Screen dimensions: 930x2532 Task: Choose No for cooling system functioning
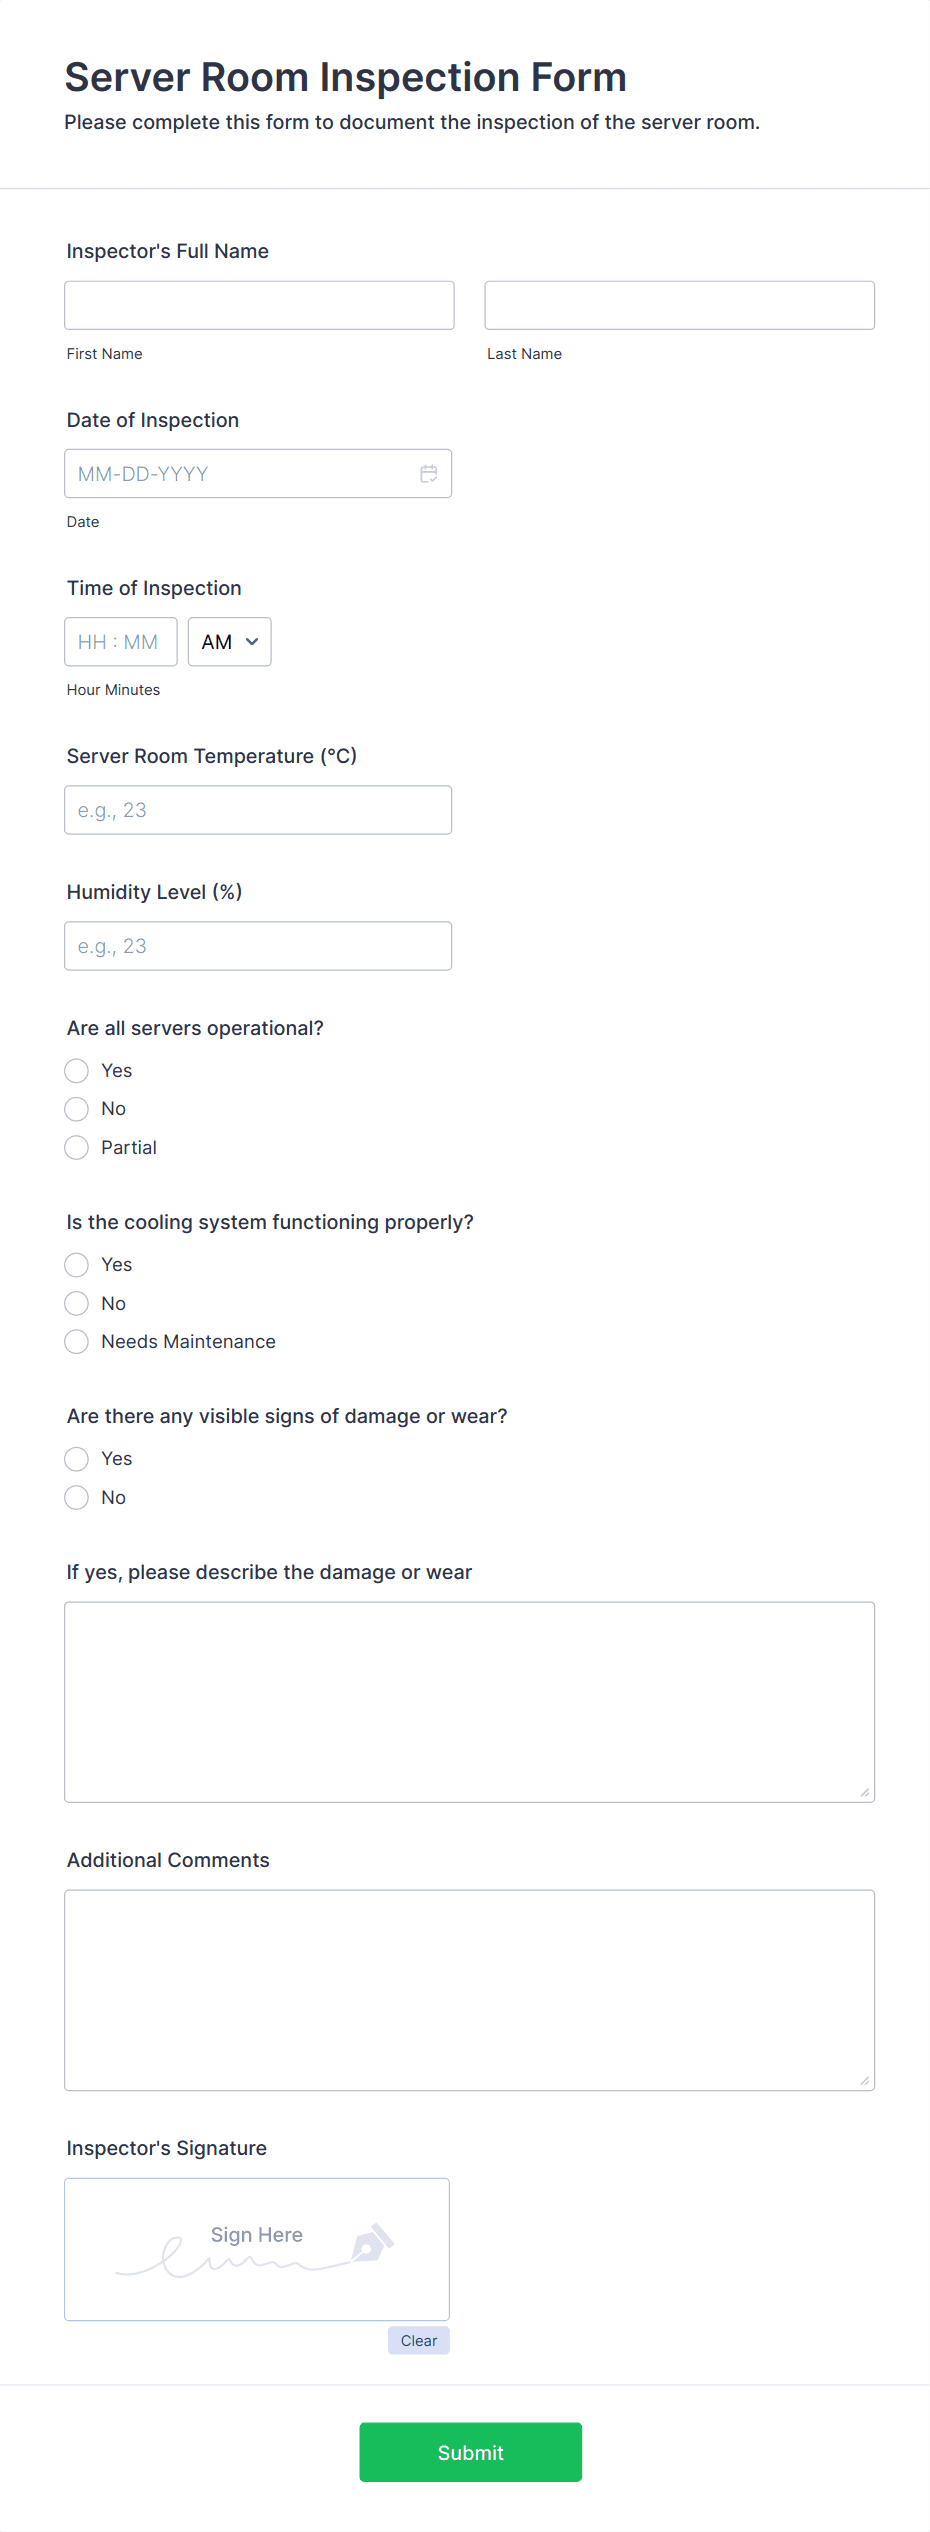click(x=77, y=1303)
